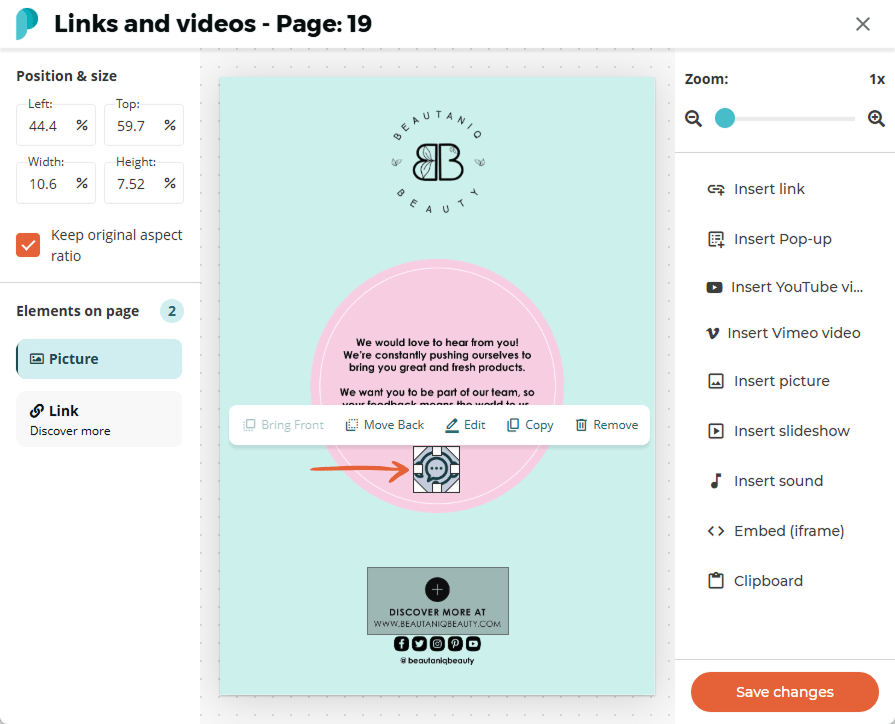895x724 pixels.
Task: Open the Clipboard option
Action: (x=755, y=581)
